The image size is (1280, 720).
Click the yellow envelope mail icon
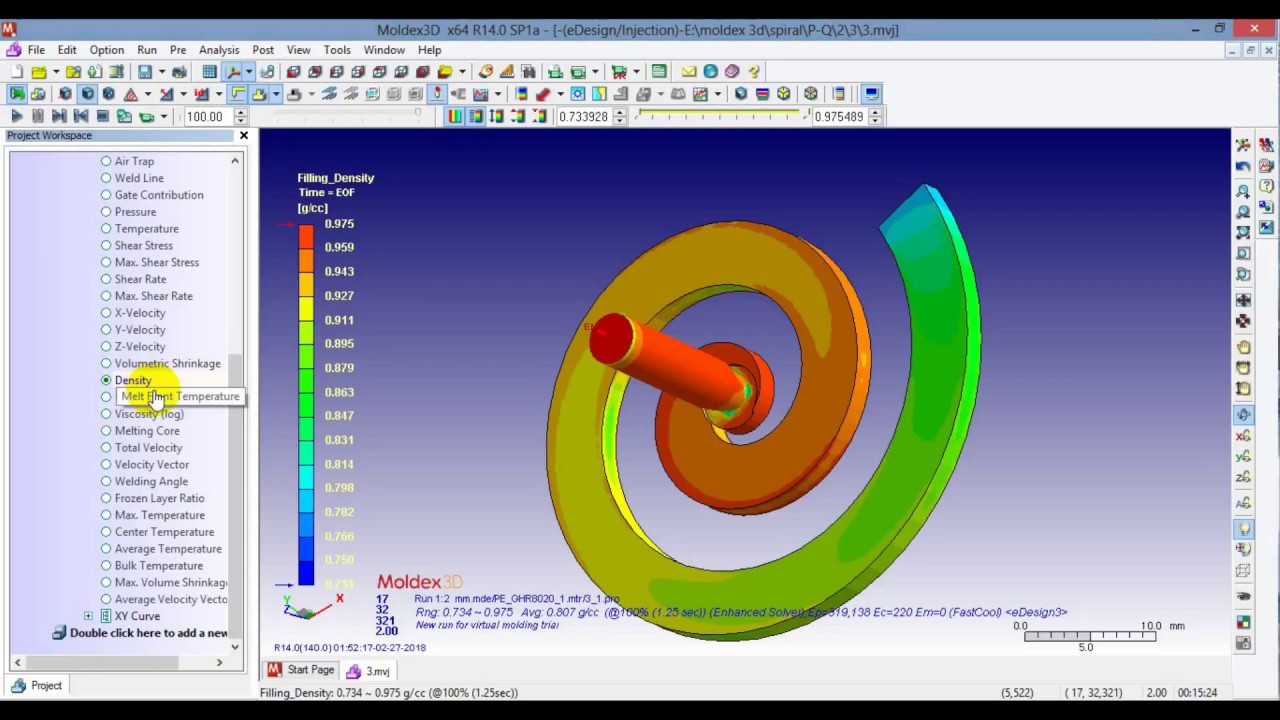click(x=689, y=71)
